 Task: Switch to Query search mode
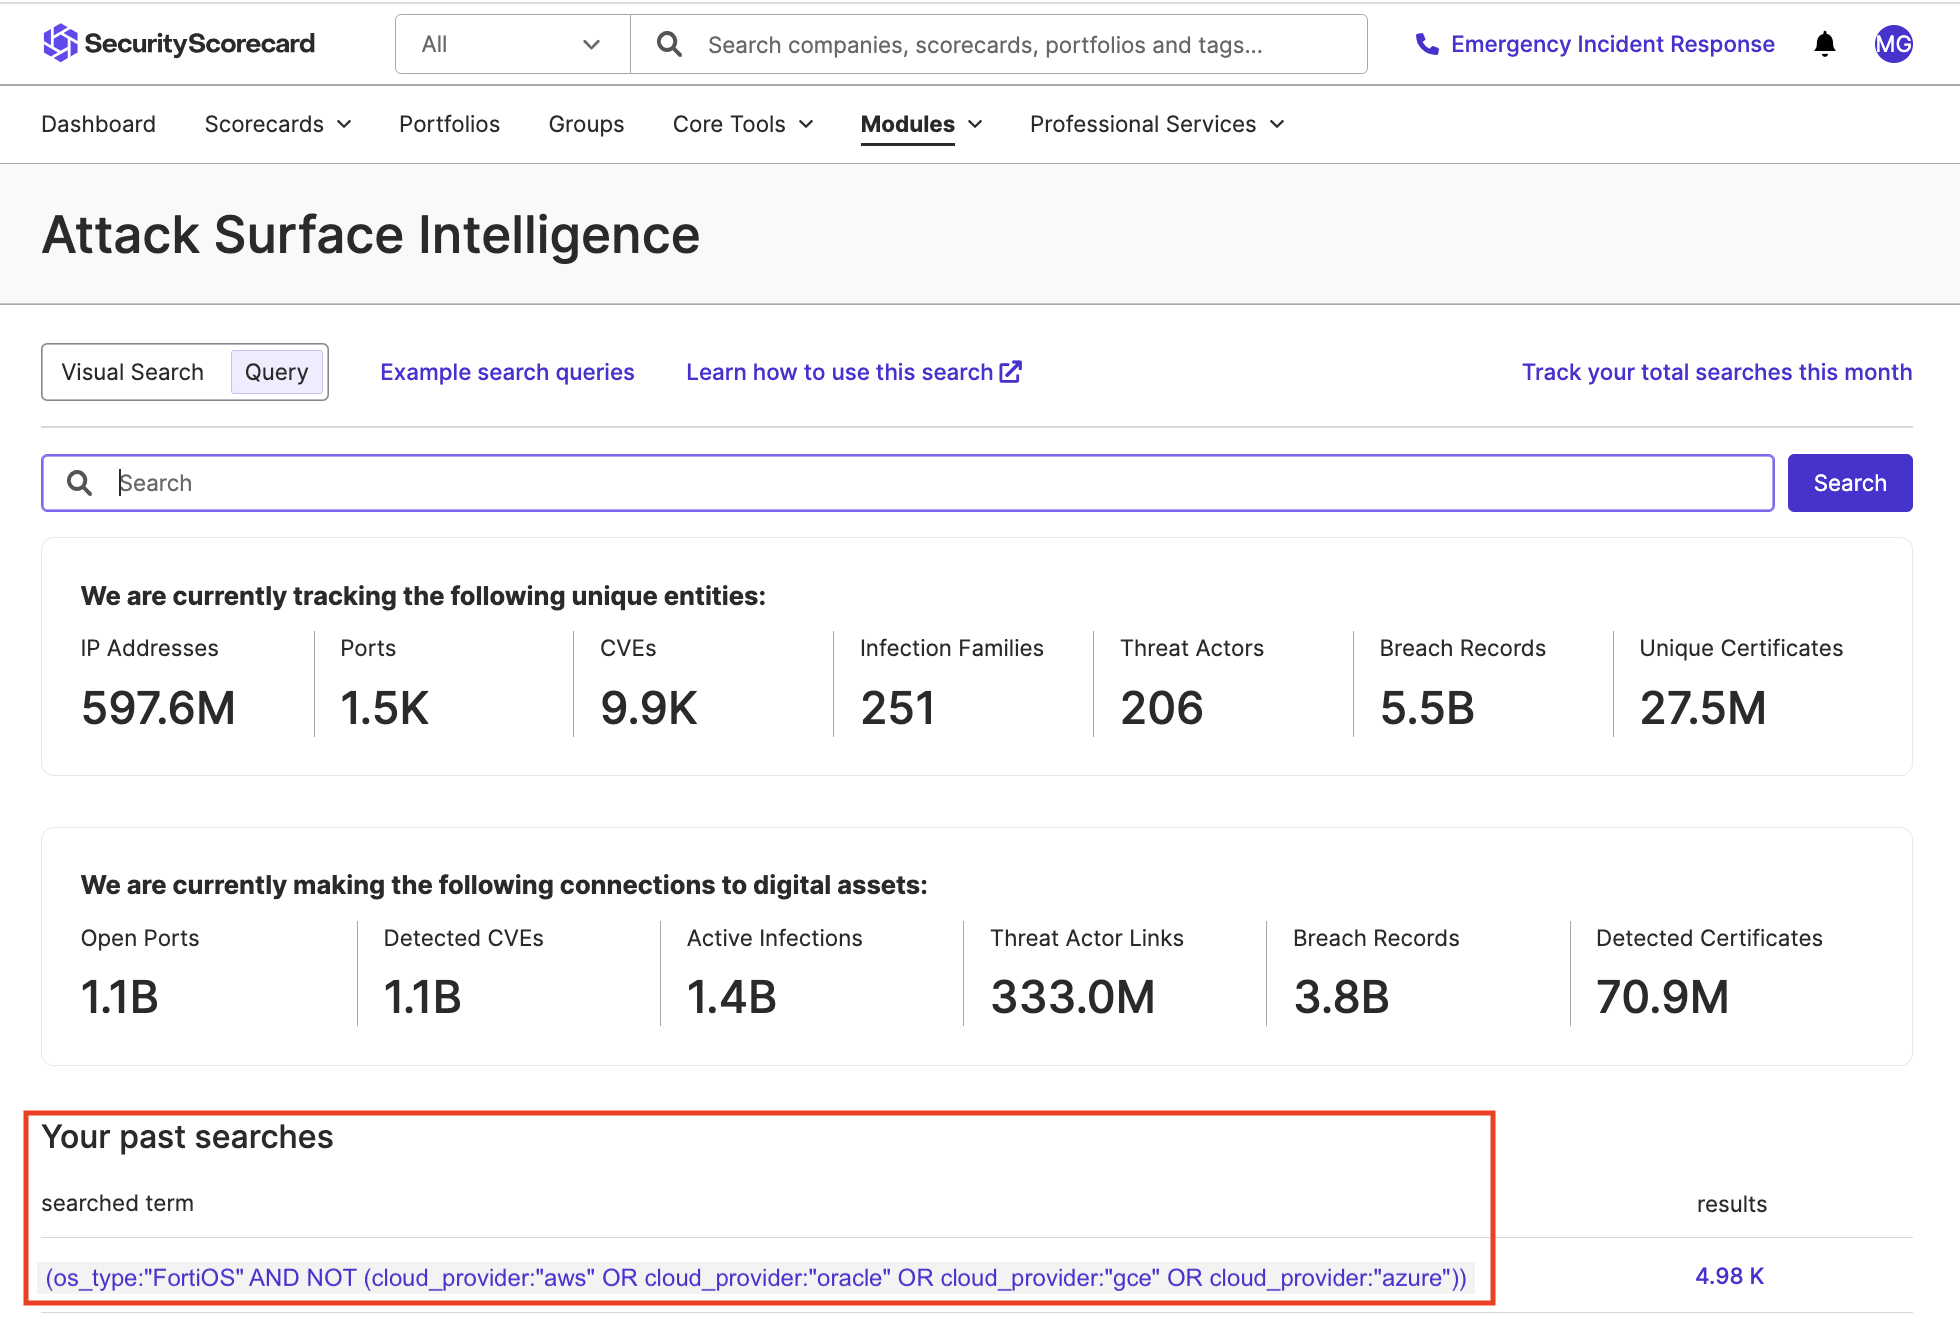coord(277,372)
